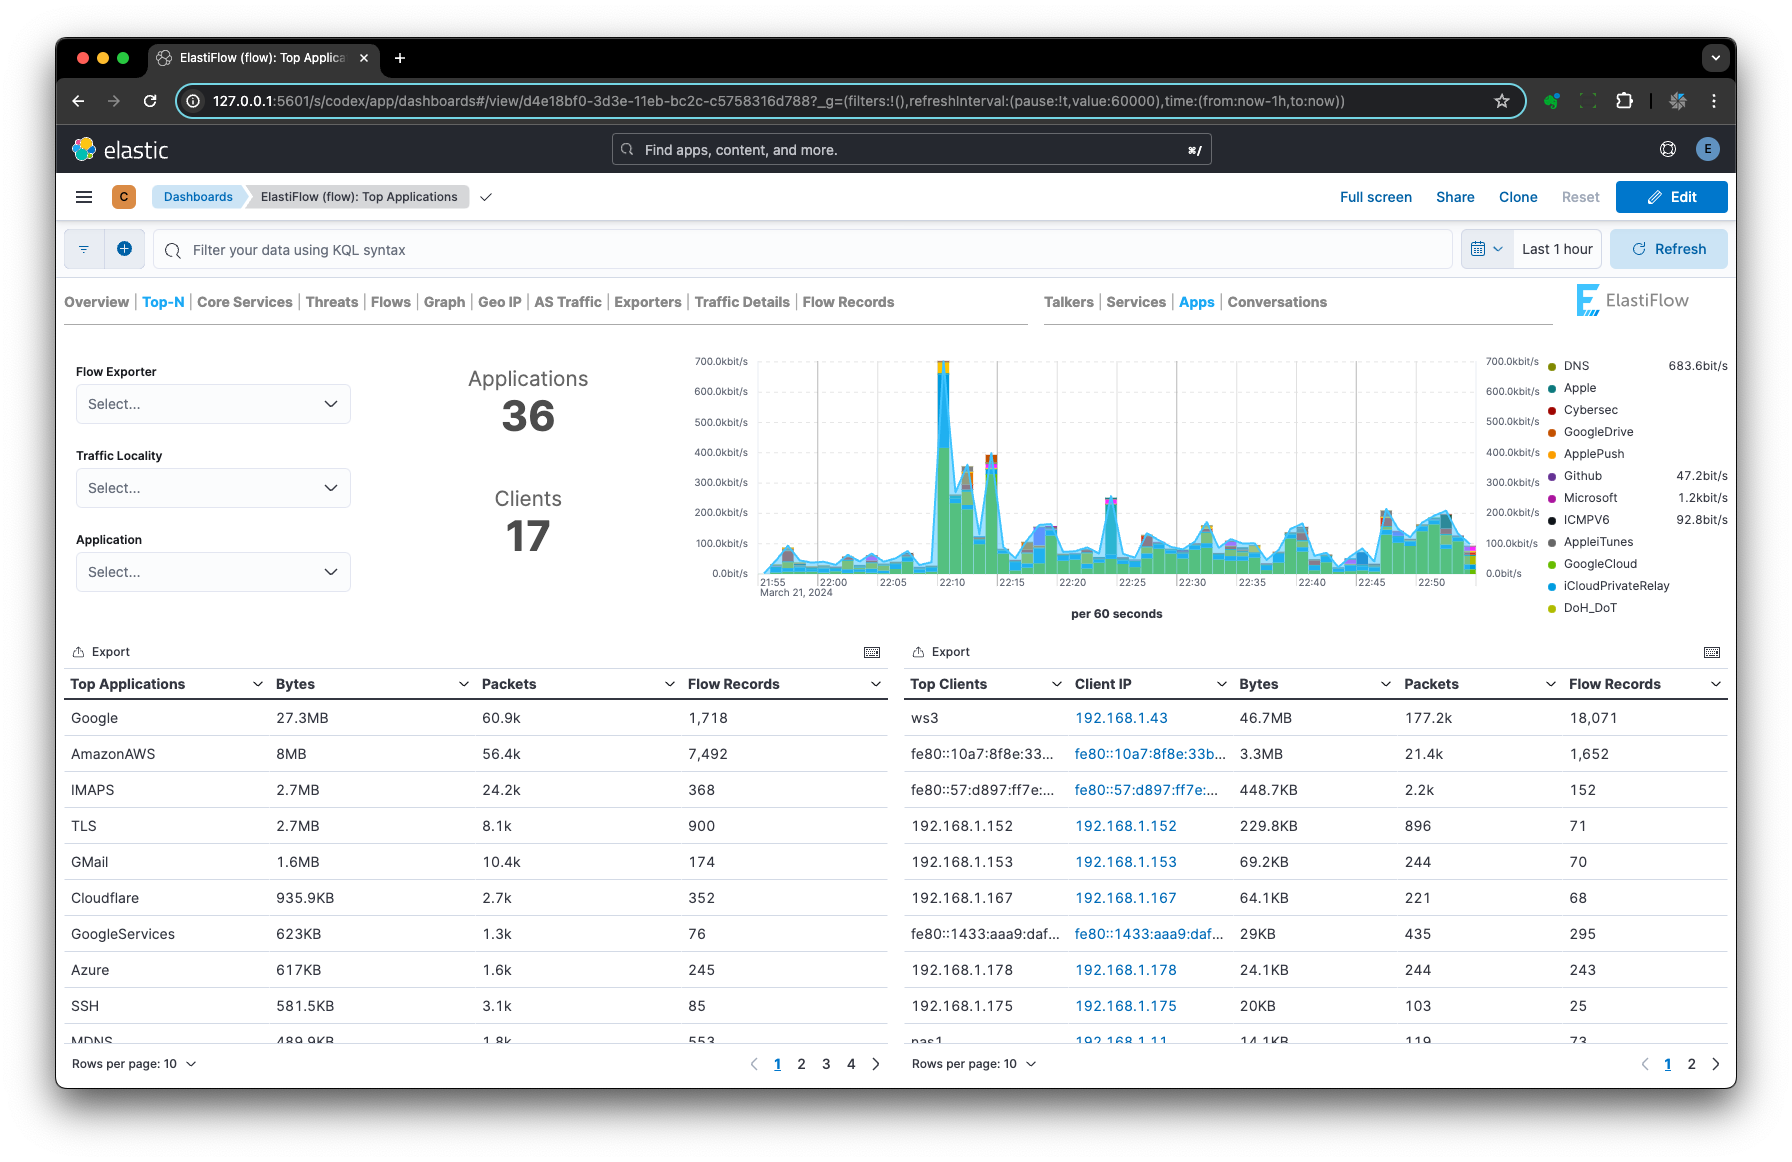This screenshot has height=1162, width=1792.
Task: Toggle Cybersec series in chart legend
Action: pyautogui.click(x=1591, y=410)
